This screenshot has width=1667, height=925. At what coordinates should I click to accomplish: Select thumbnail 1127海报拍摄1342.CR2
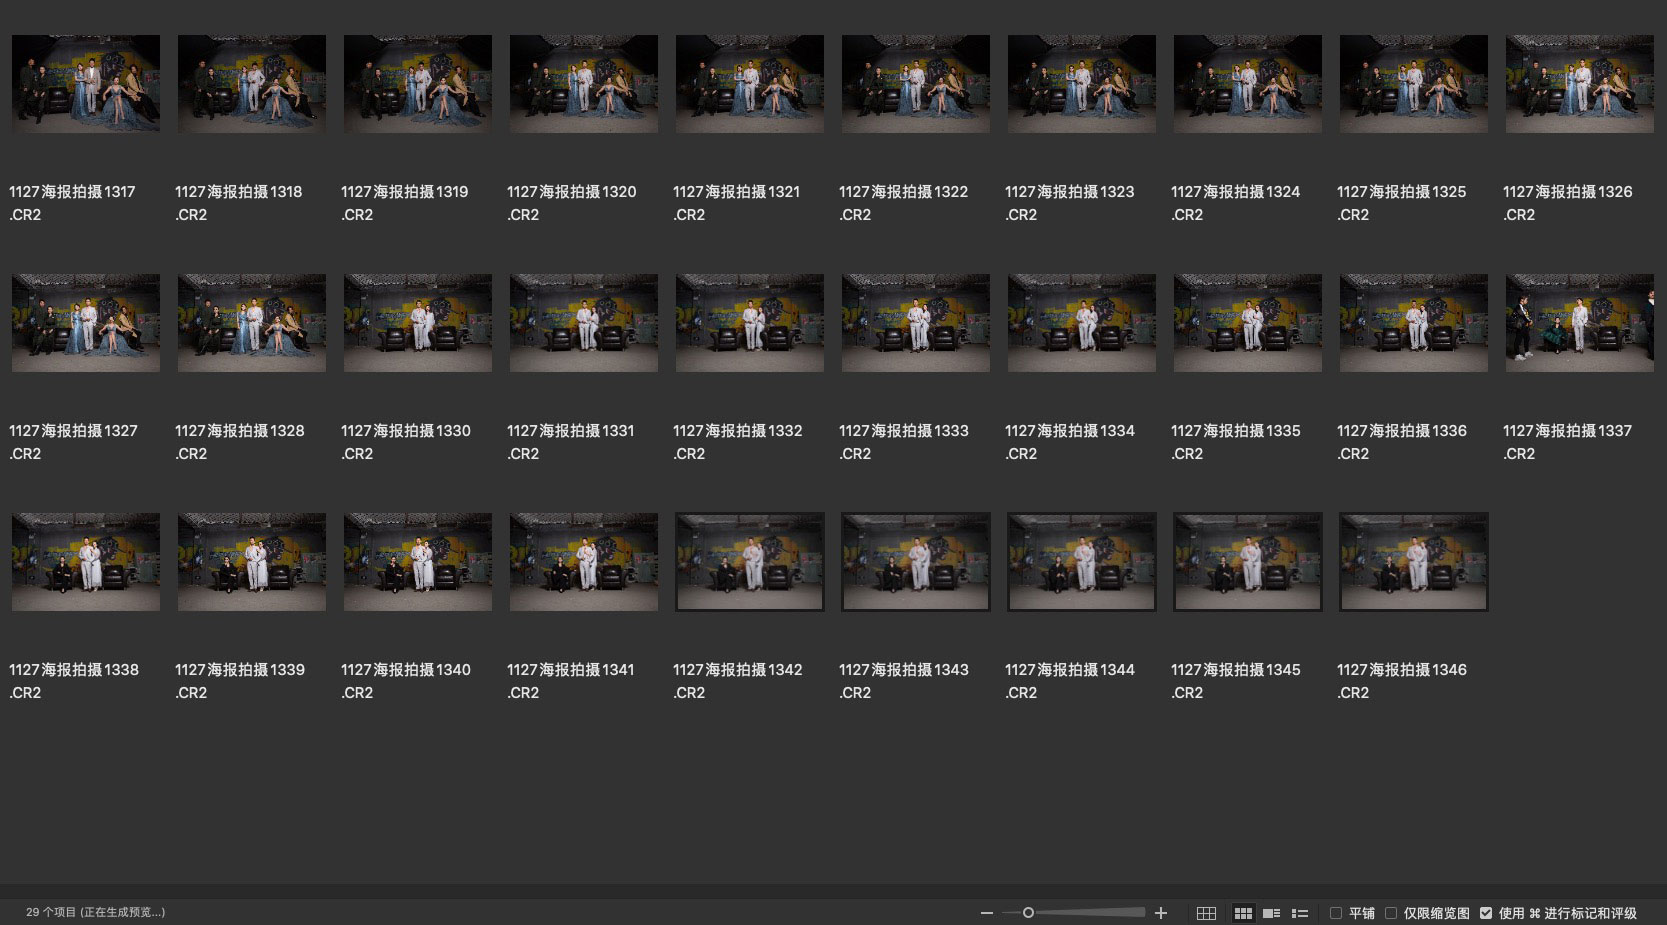(750, 562)
